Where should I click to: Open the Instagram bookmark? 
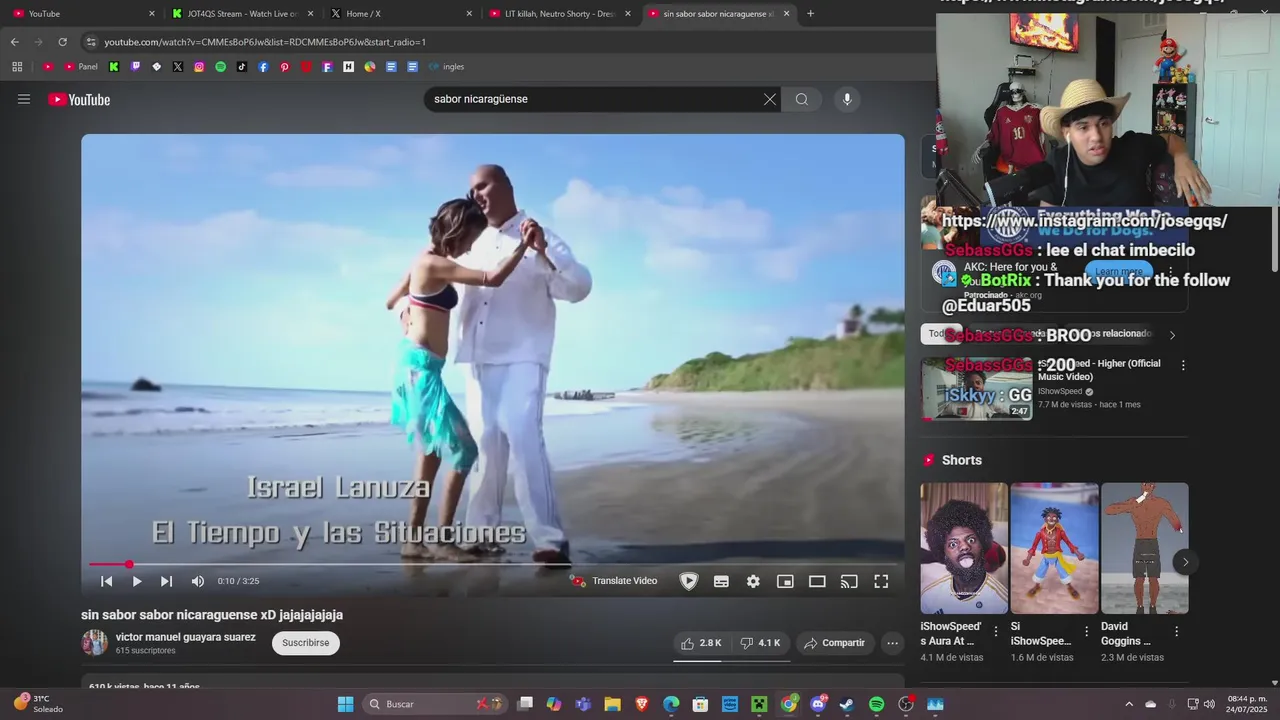[x=199, y=67]
